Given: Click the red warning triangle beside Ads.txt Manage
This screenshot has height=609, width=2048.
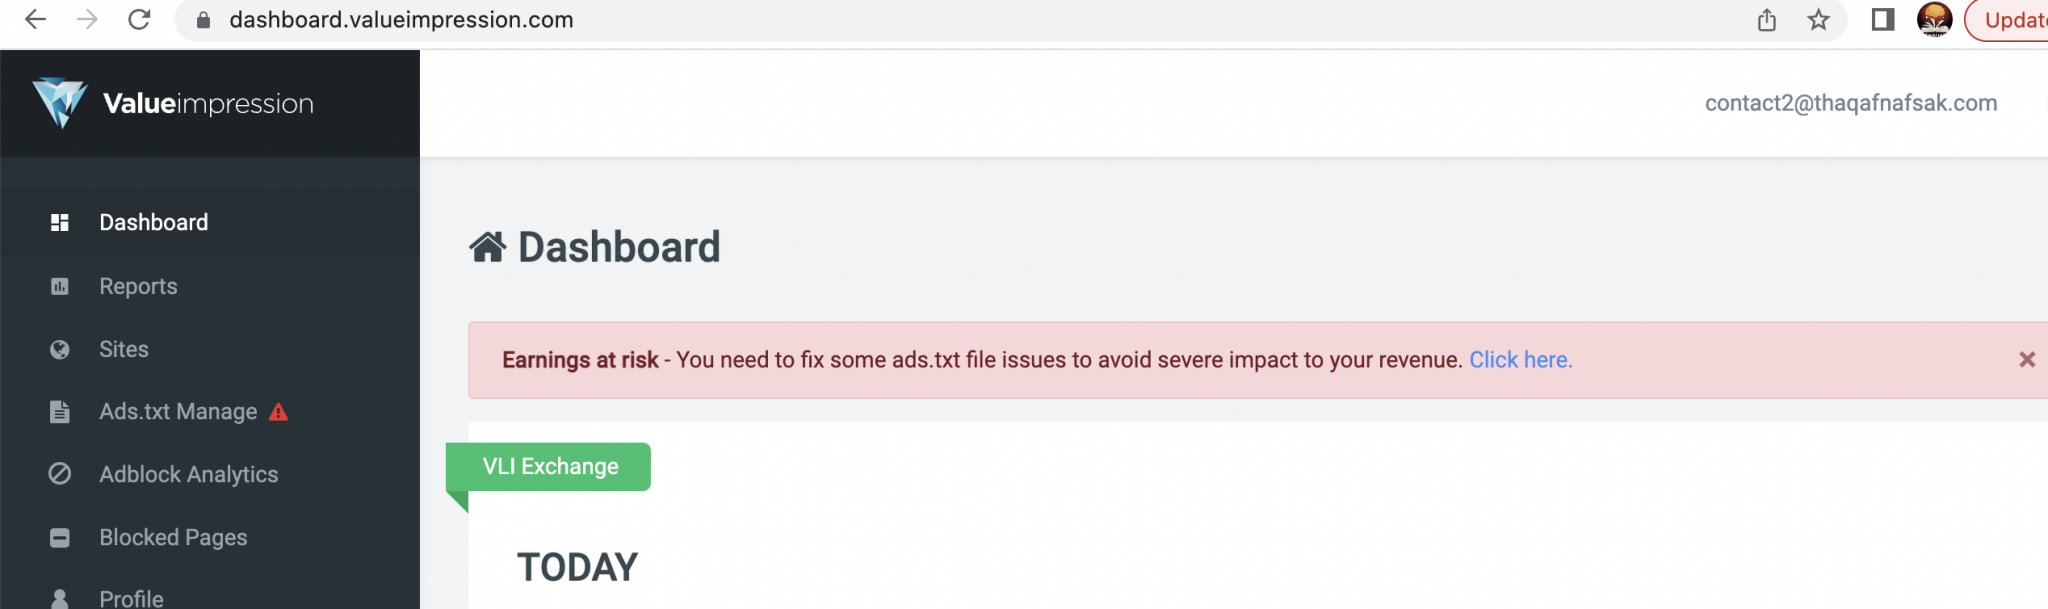Looking at the screenshot, I should coord(279,412).
